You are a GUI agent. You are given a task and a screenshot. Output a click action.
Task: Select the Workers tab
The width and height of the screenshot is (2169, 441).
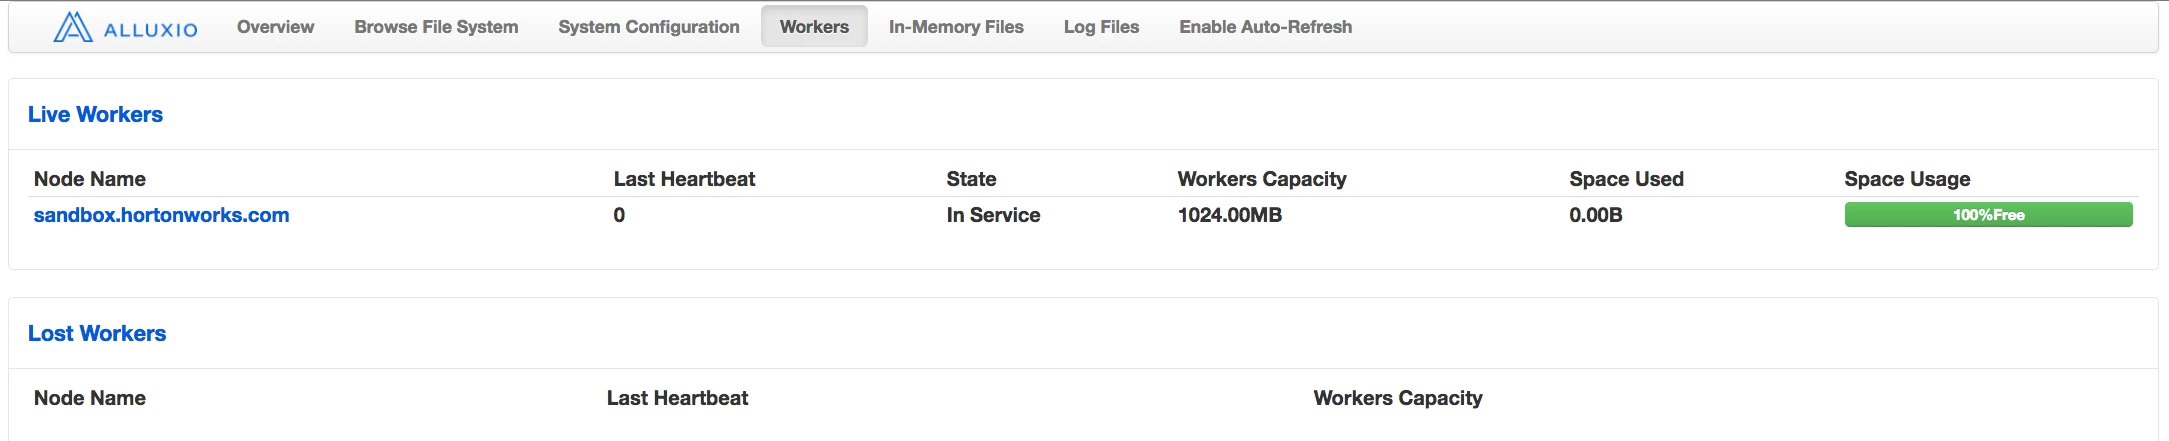(x=814, y=27)
